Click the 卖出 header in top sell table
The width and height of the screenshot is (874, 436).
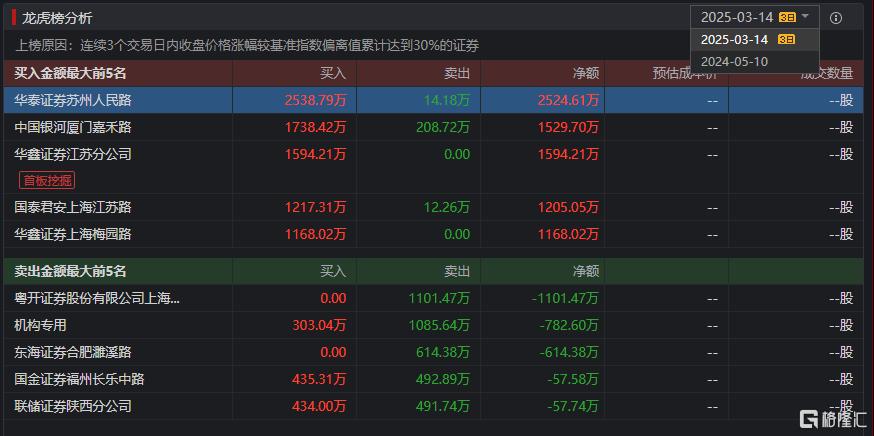(x=457, y=272)
